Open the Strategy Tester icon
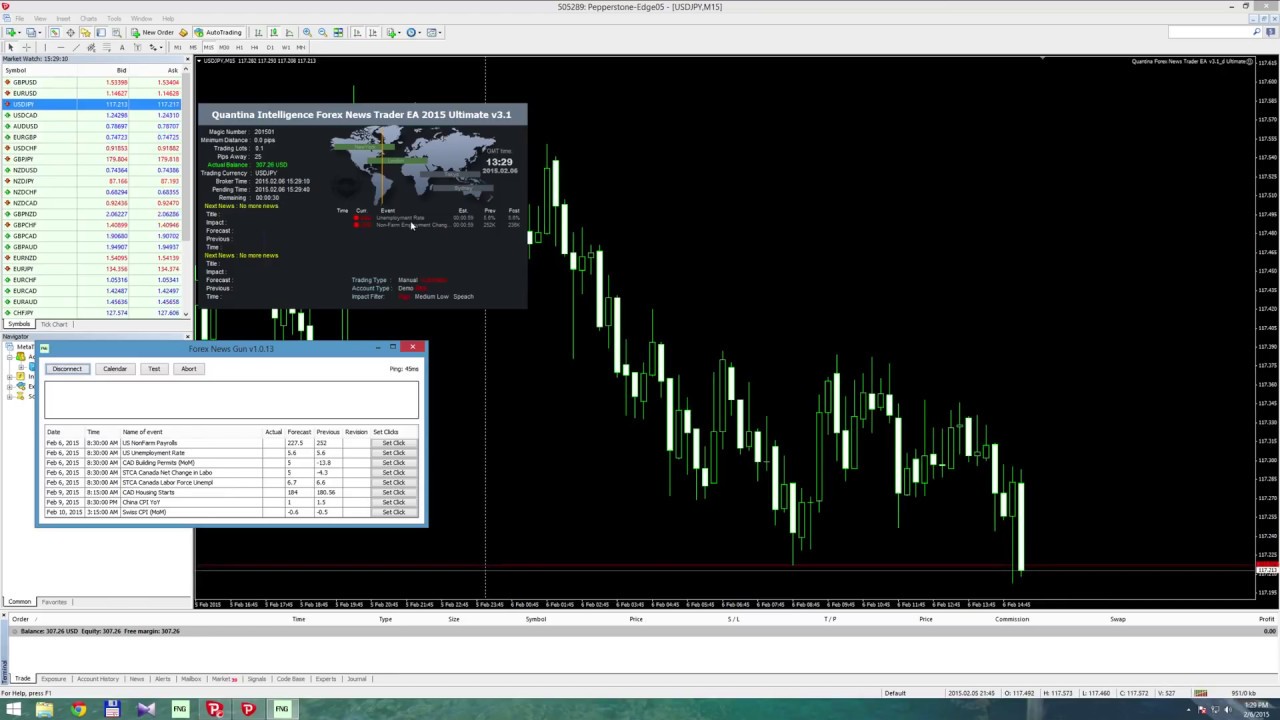Image resolution: width=1280 pixels, height=720 pixels. (116, 33)
